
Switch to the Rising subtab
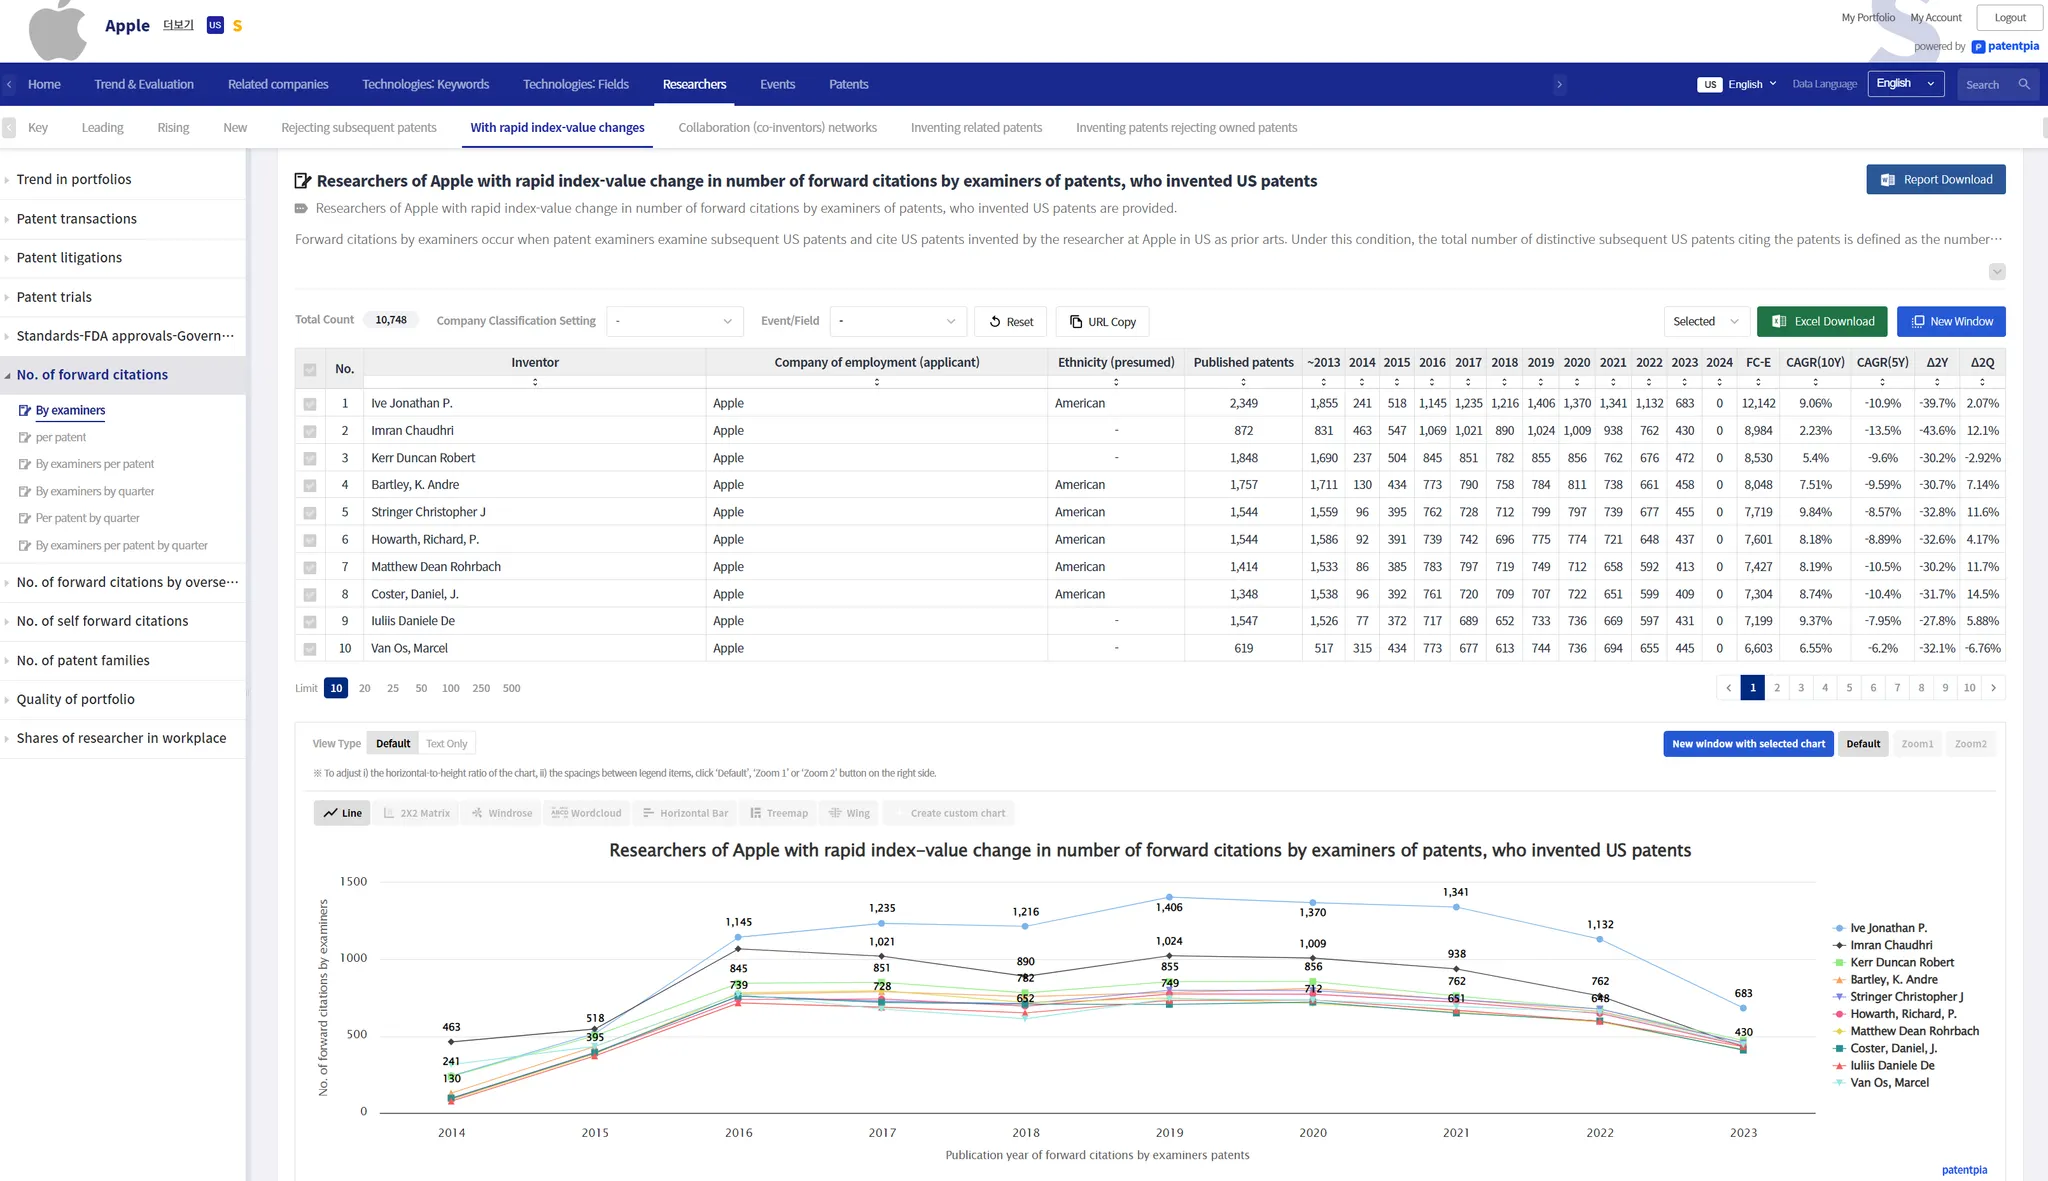pyautogui.click(x=173, y=128)
